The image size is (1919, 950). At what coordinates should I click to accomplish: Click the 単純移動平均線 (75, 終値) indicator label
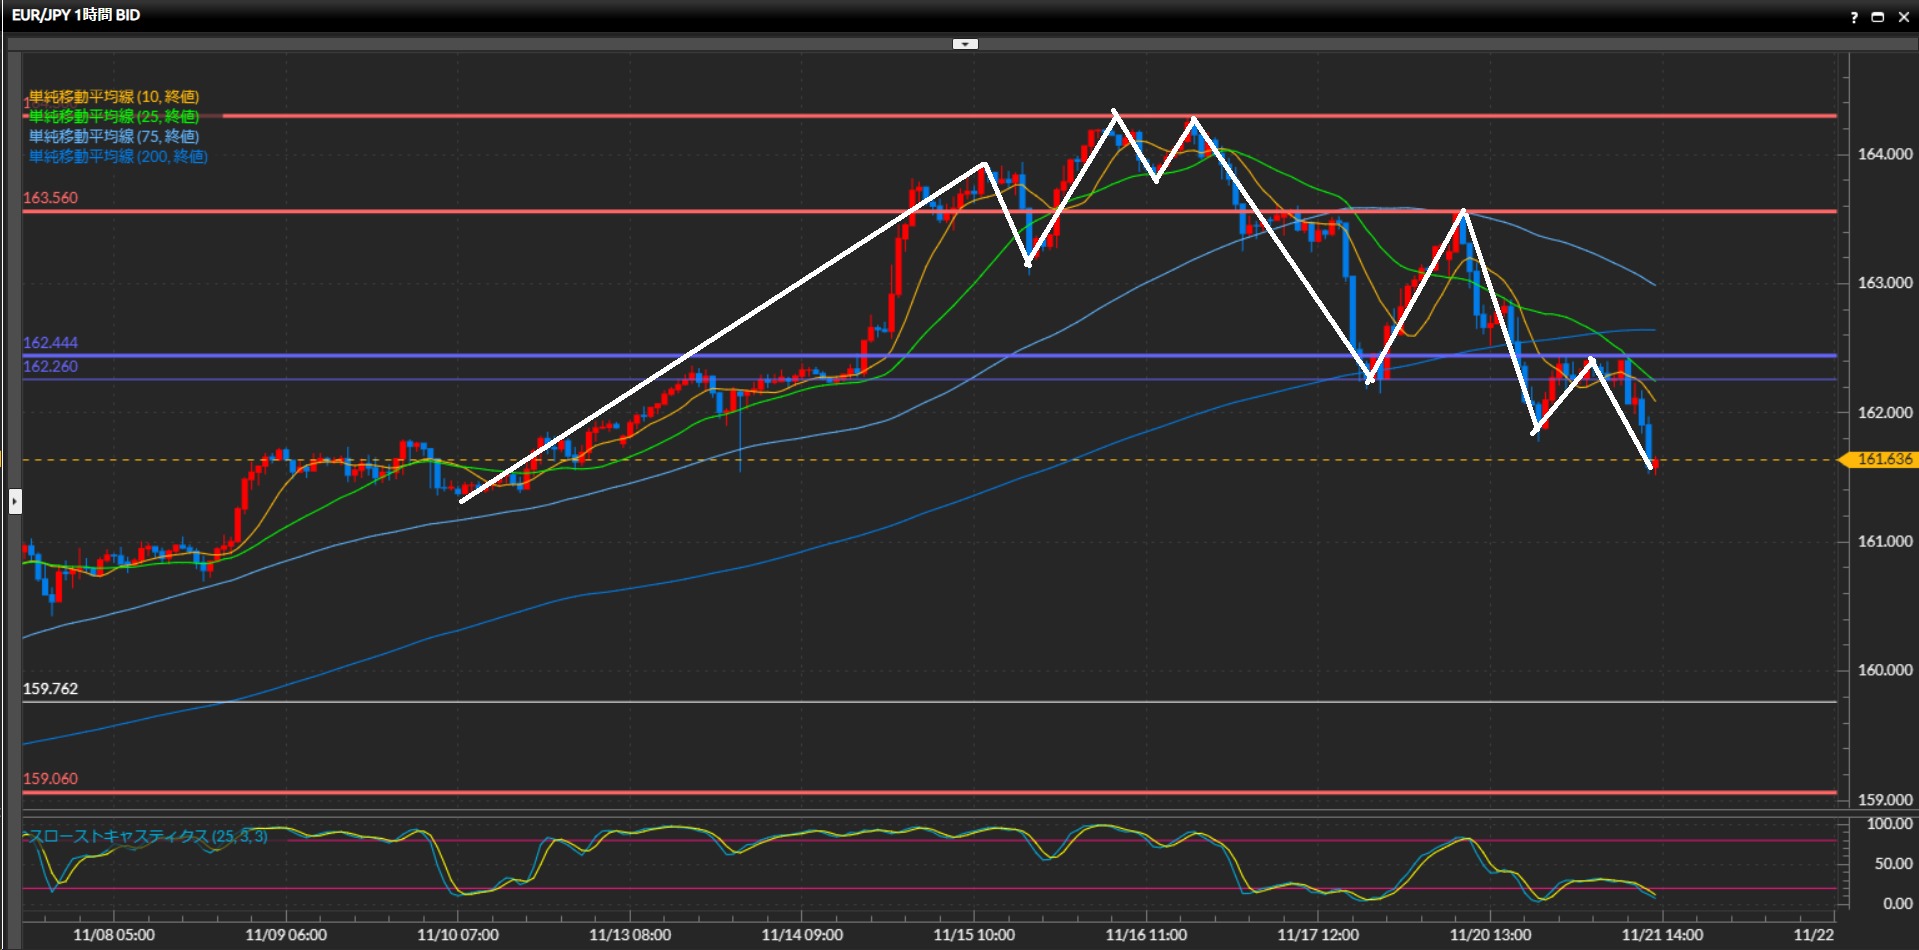click(114, 137)
